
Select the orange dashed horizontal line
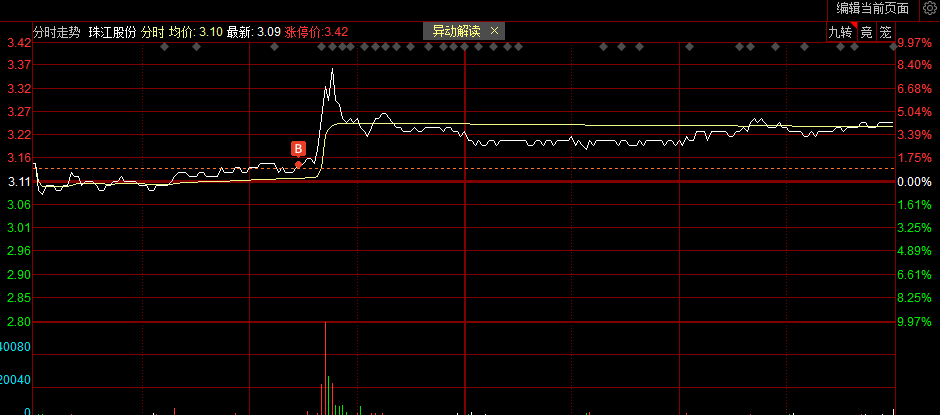pyautogui.click(x=463, y=169)
